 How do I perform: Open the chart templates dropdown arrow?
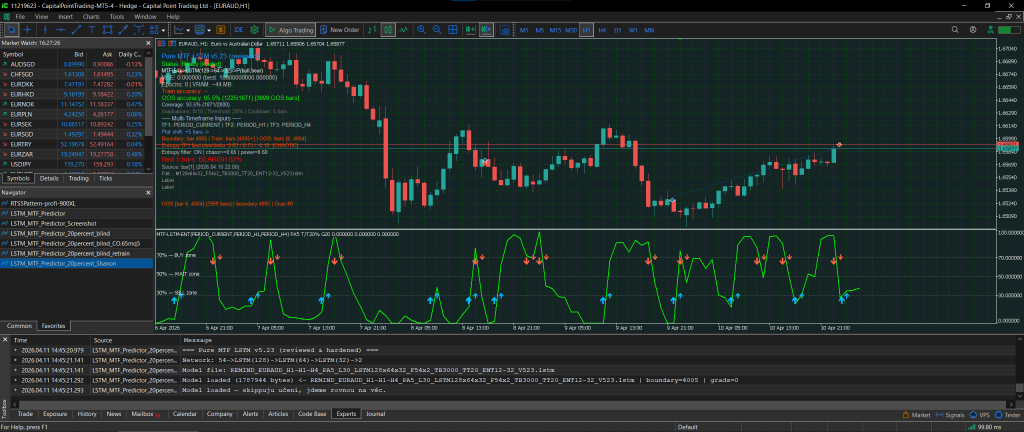208,30
